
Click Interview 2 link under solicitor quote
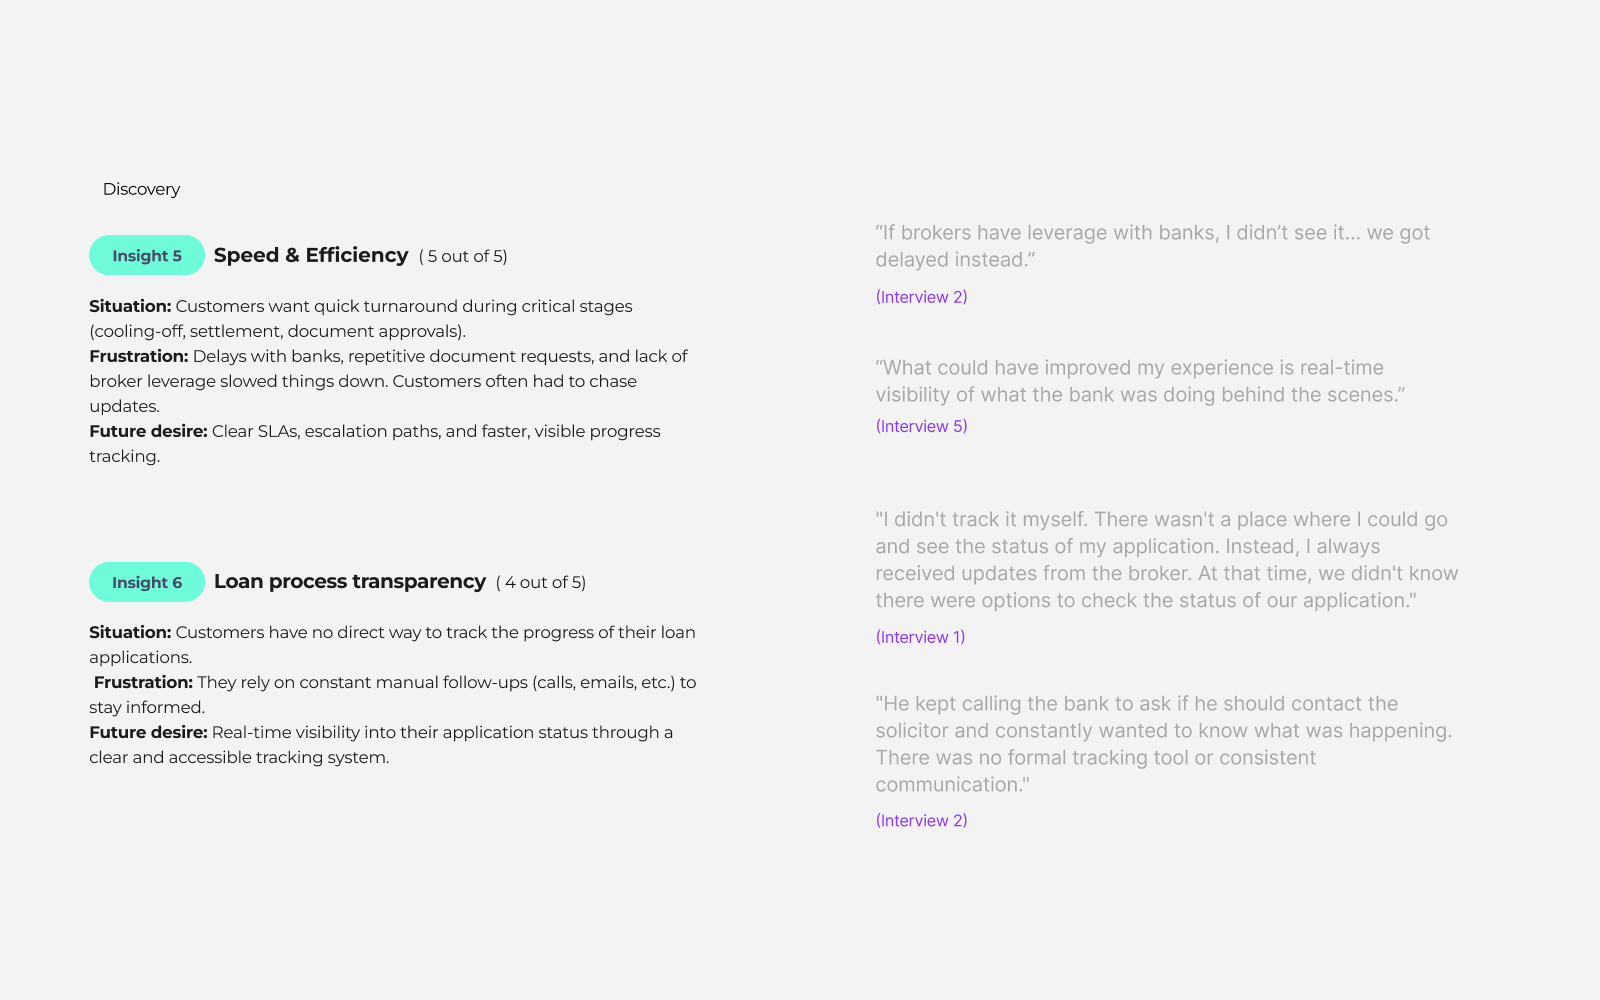pyautogui.click(x=921, y=820)
